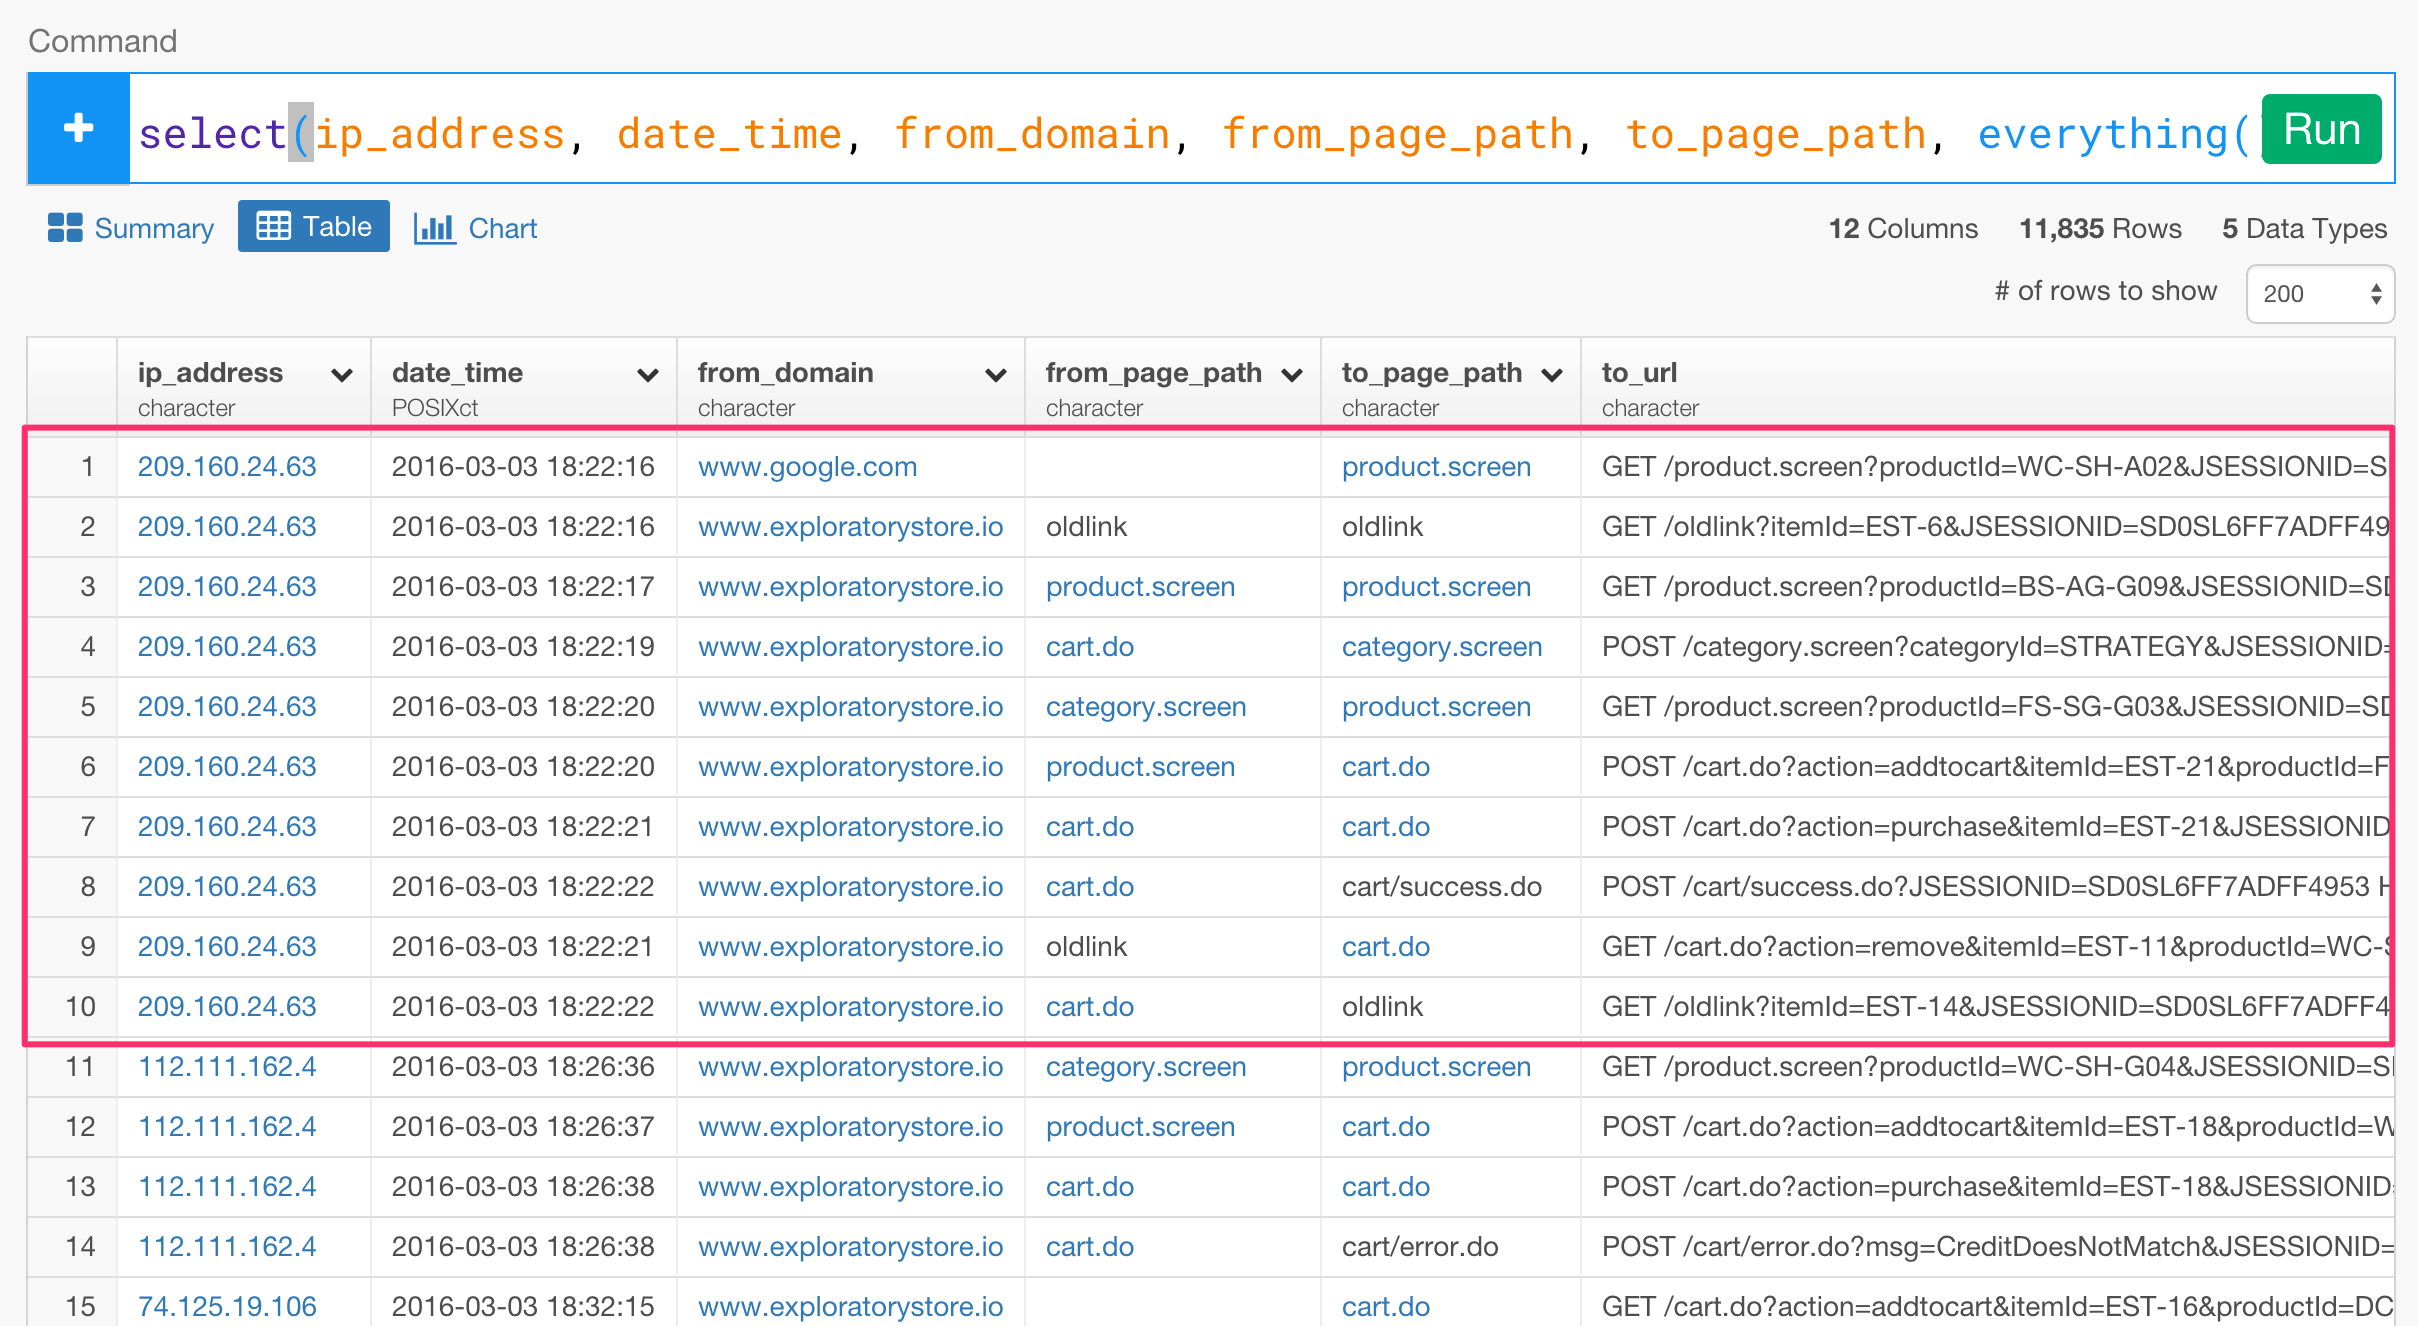Click cart.do to_page_path in row 7
Viewport: 2418px width, 1326px height.
(1386, 827)
